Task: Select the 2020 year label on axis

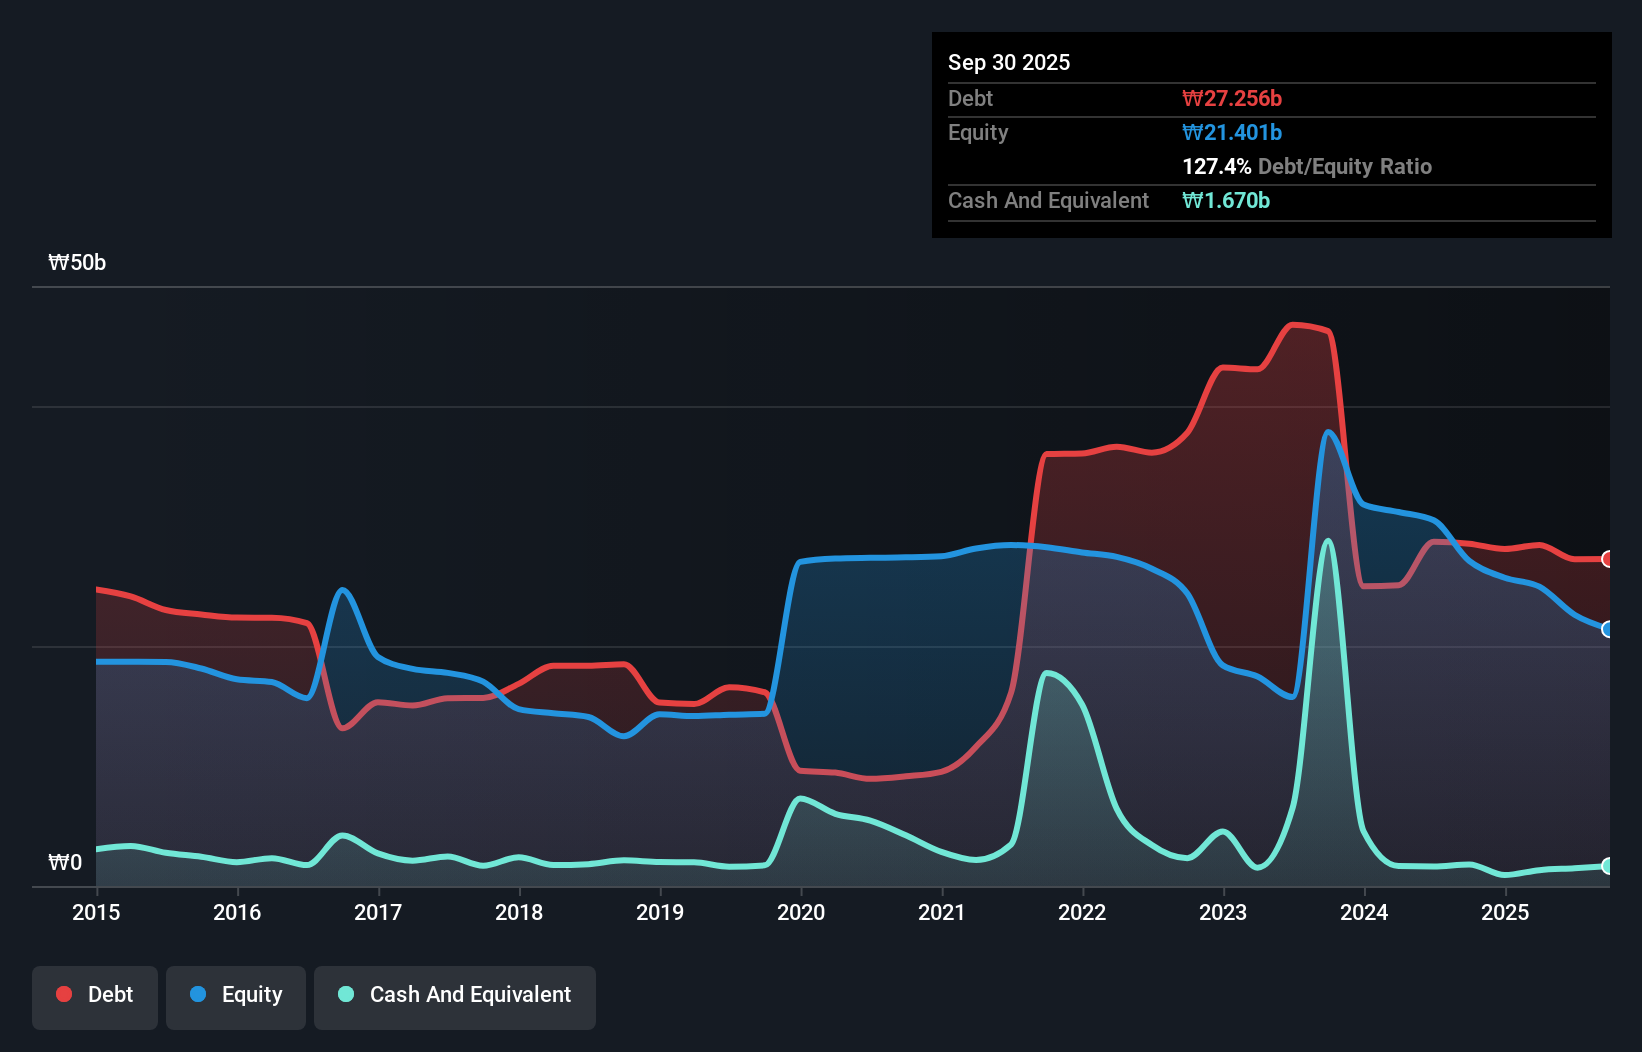Action: click(800, 912)
